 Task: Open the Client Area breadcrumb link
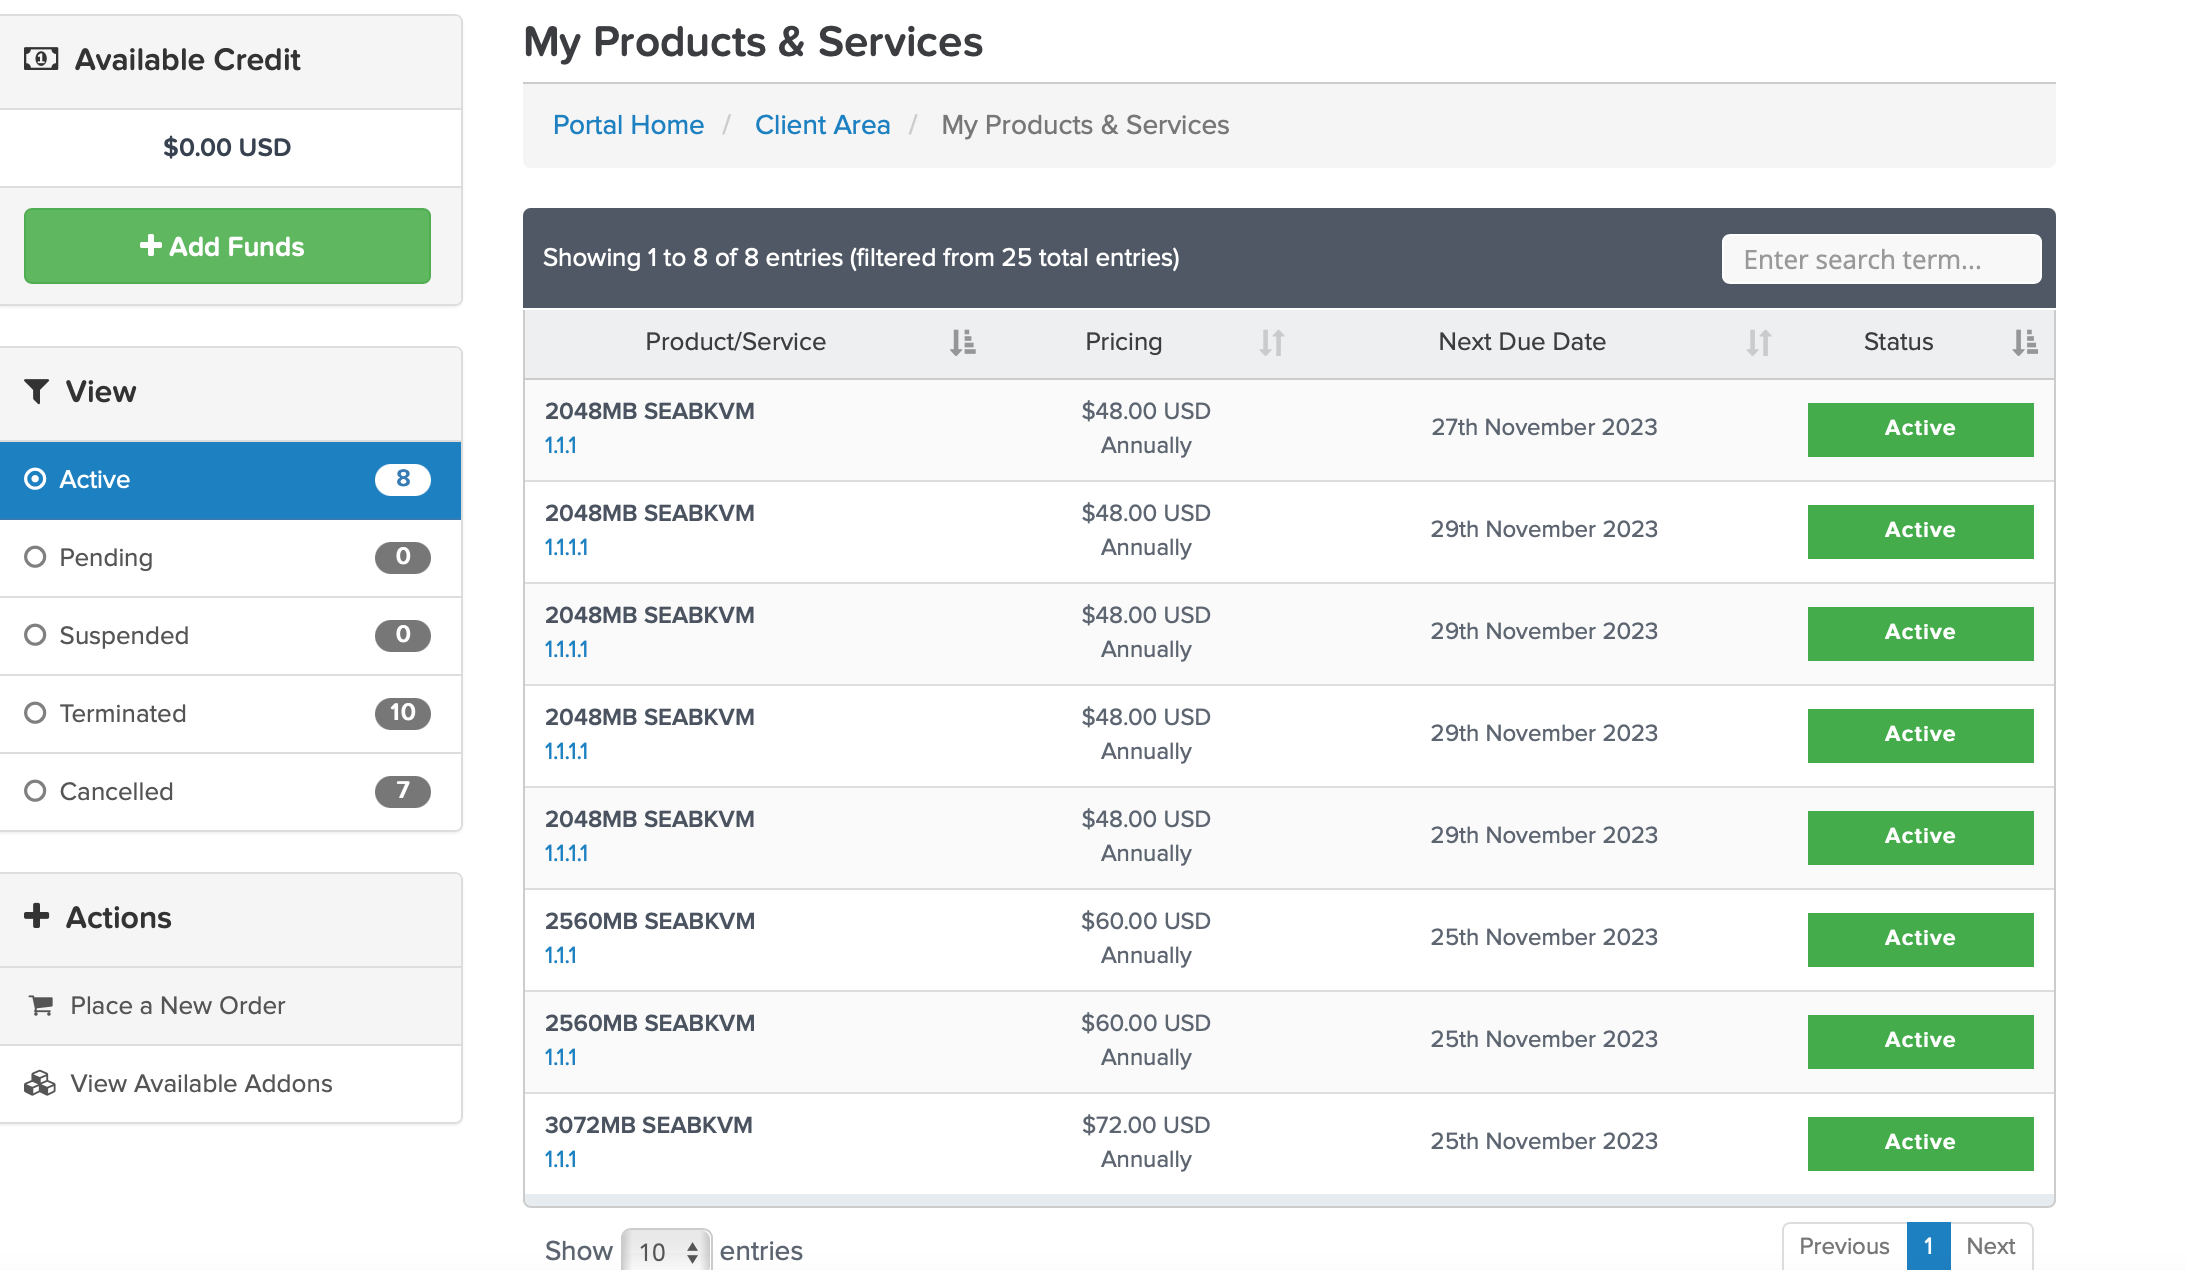click(822, 125)
